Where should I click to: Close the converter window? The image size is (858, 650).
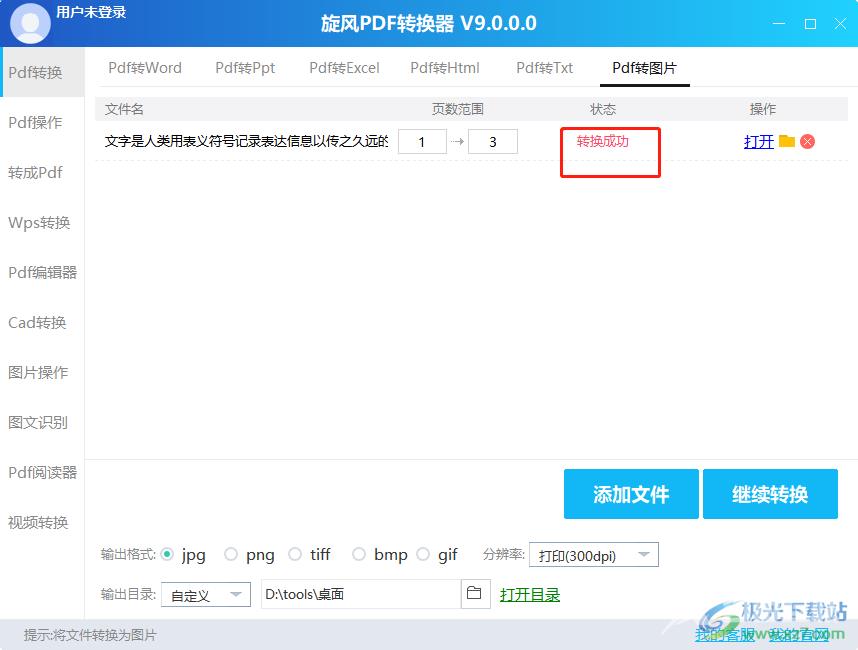click(x=840, y=24)
